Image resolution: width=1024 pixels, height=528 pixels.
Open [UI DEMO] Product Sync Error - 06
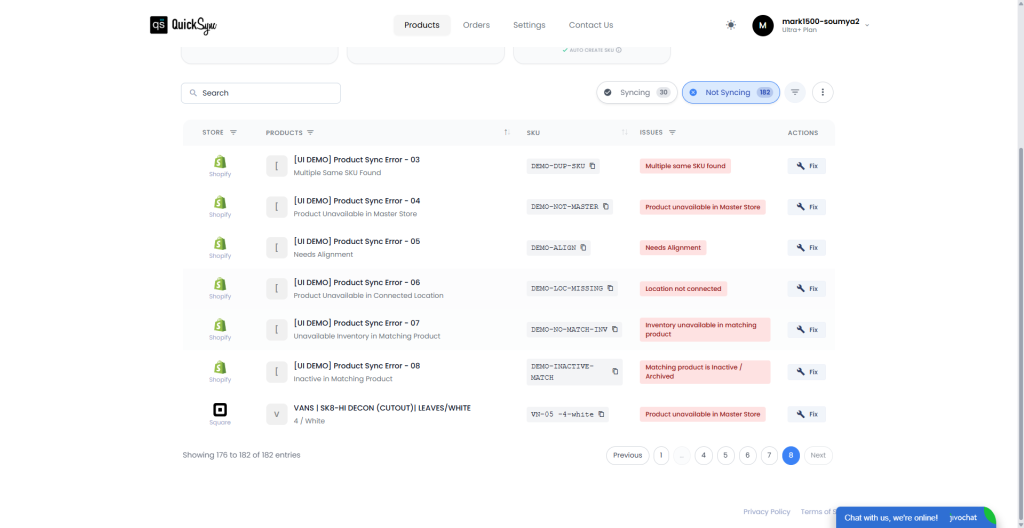coord(357,282)
